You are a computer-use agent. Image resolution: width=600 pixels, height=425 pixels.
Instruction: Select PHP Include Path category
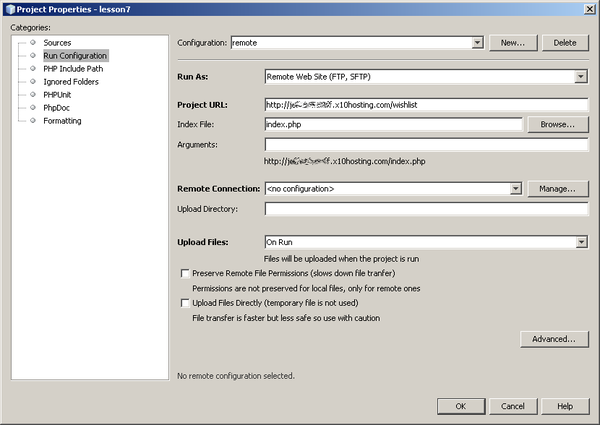click(x=72, y=69)
